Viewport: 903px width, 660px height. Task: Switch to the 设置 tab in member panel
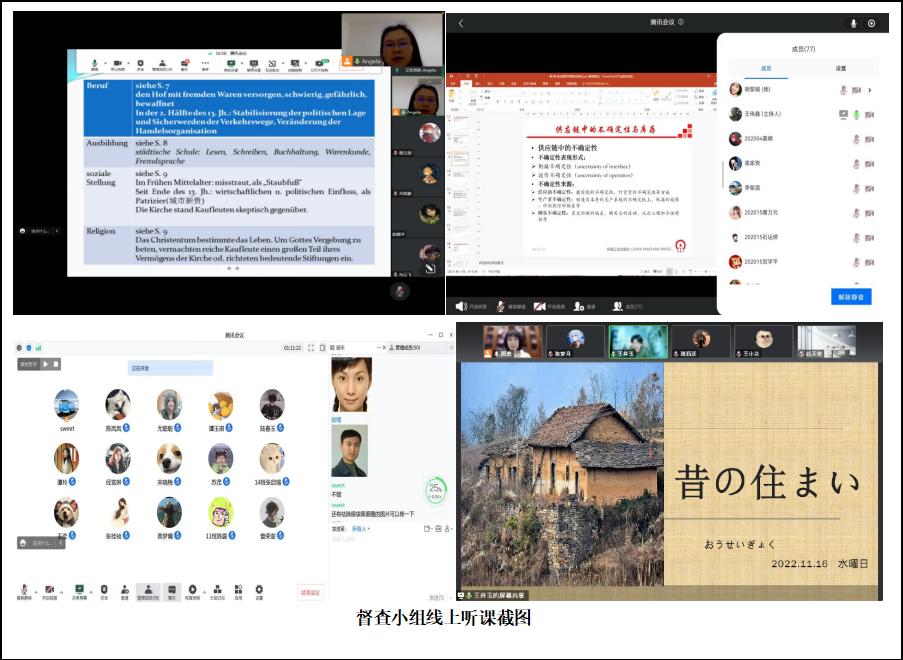tap(840, 68)
